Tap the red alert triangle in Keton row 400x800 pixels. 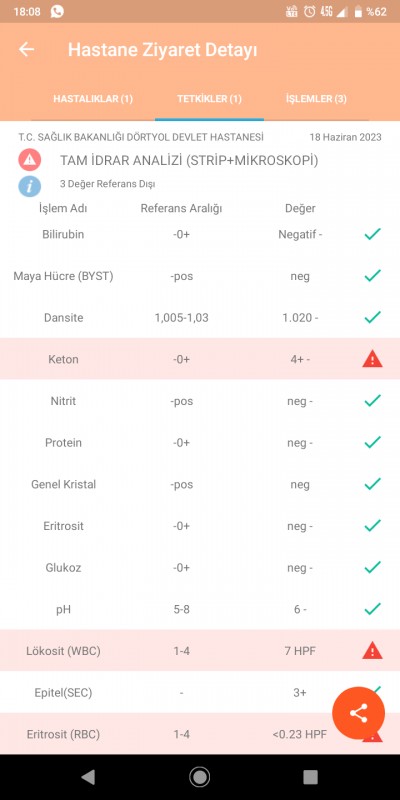372,360
